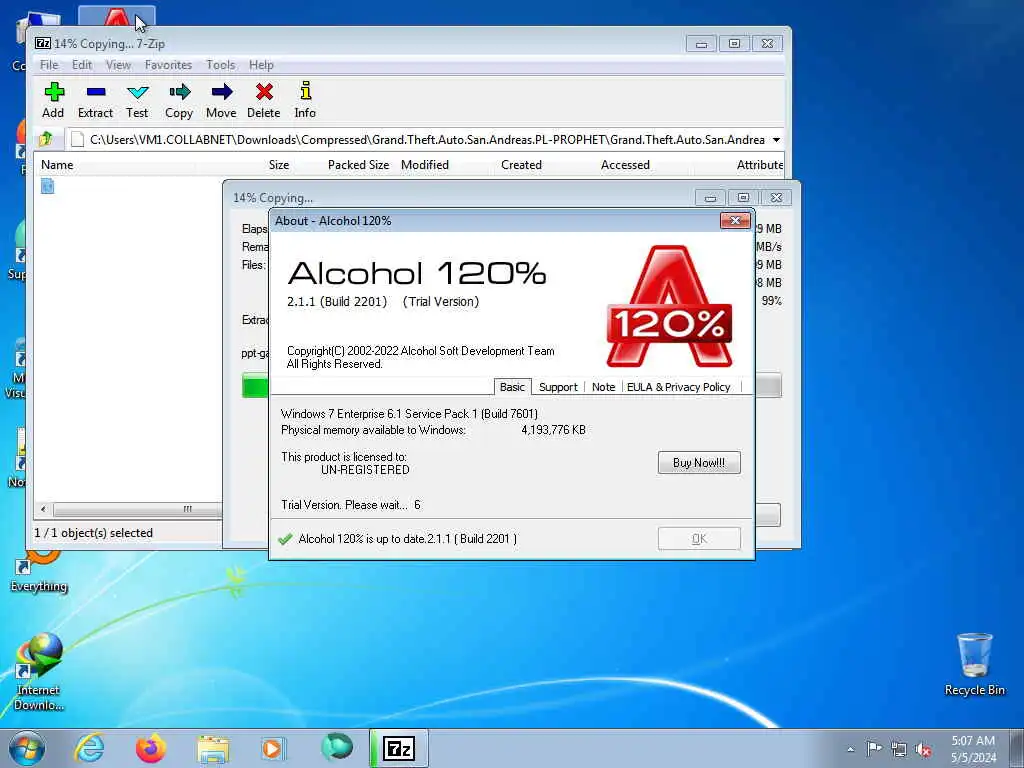Sort by Modified column header
The height and width of the screenshot is (768, 1024).
424,165
